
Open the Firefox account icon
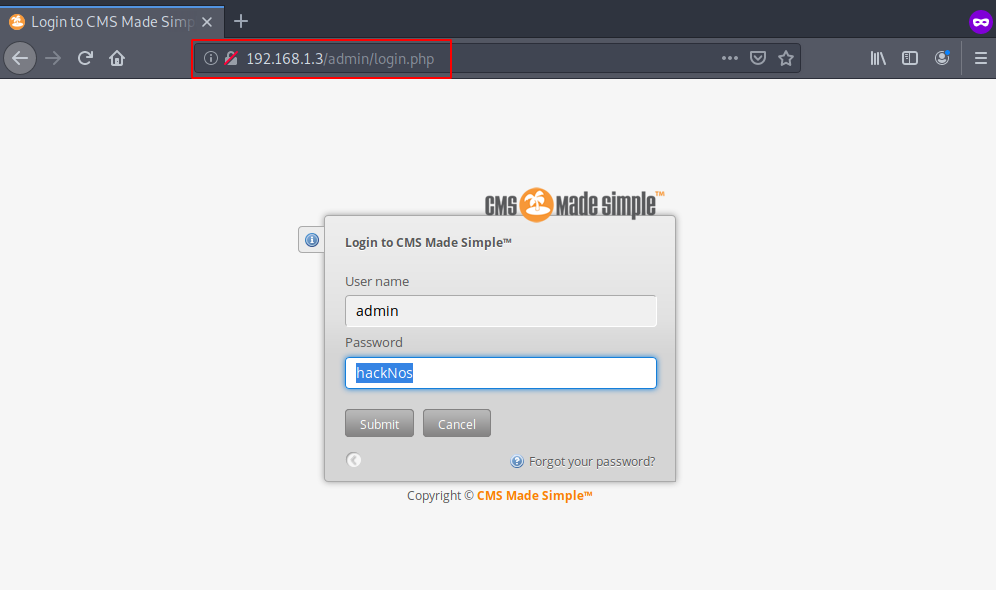pyautogui.click(x=942, y=58)
